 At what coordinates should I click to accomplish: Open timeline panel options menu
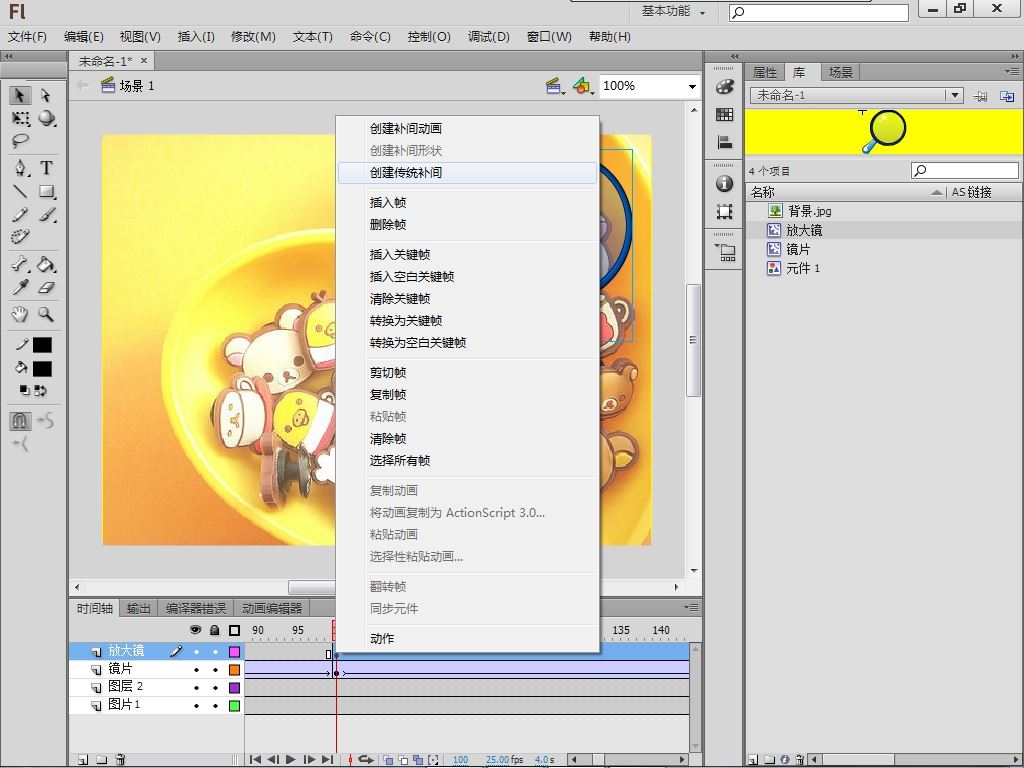(691, 607)
